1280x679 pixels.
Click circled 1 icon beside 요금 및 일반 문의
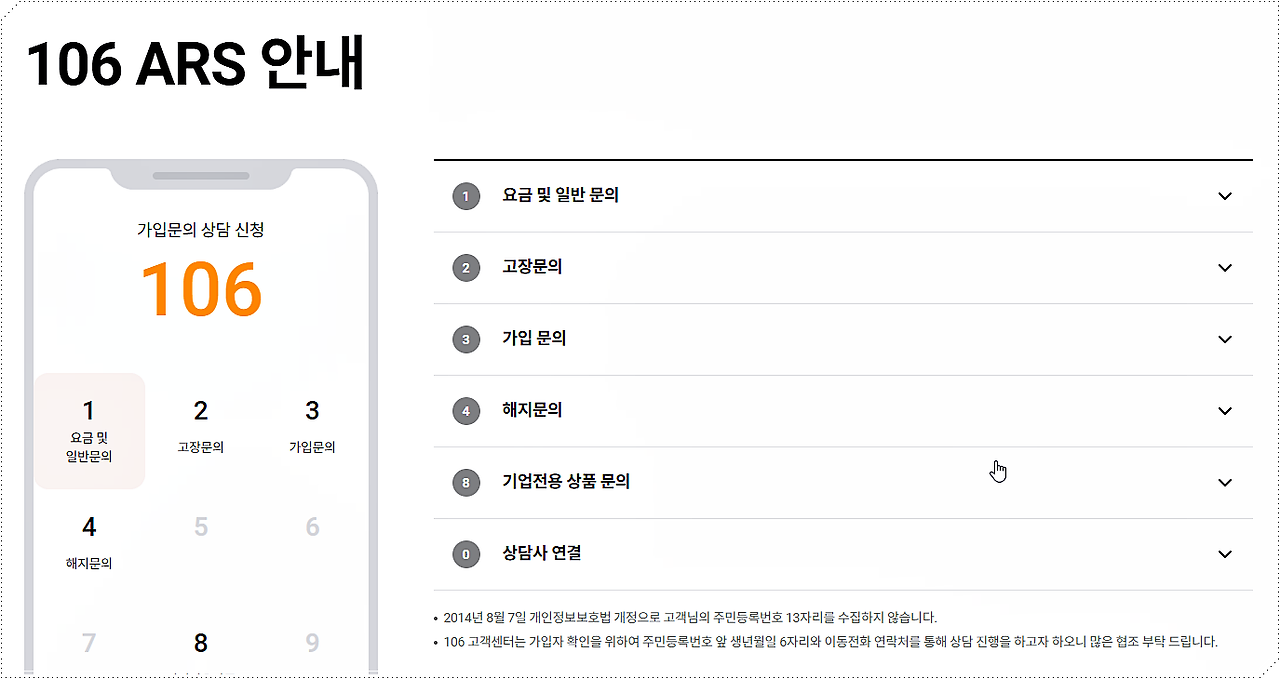coord(465,196)
